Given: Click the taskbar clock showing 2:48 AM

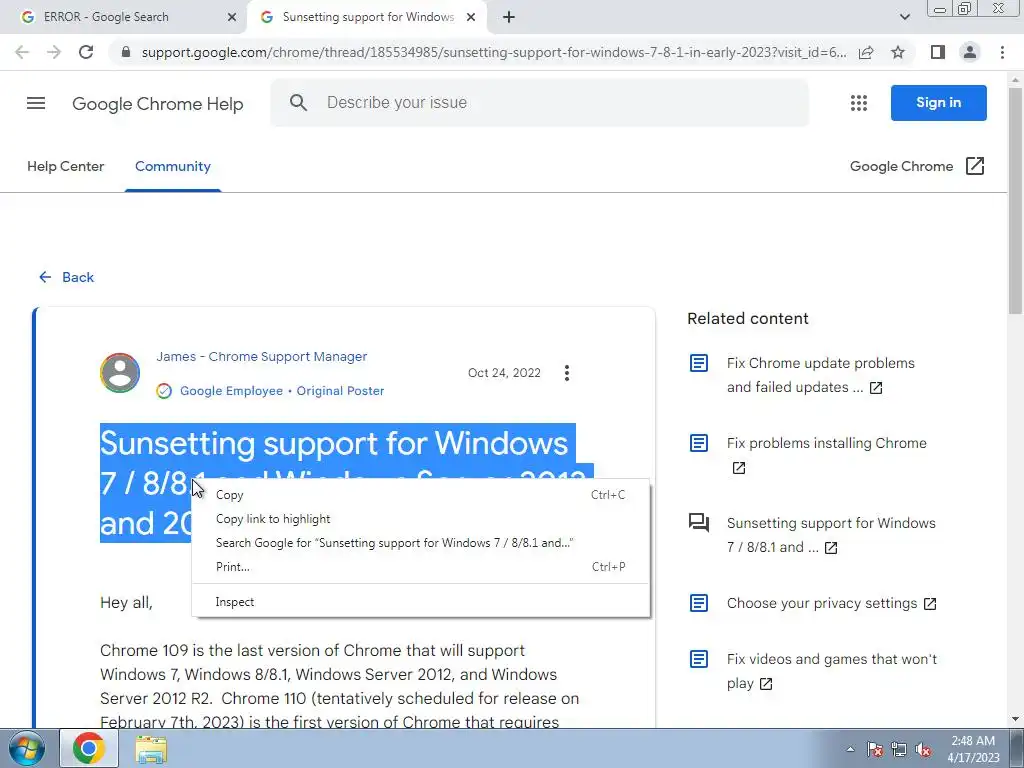Looking at the screenshot, I should [x=973, y=749].
